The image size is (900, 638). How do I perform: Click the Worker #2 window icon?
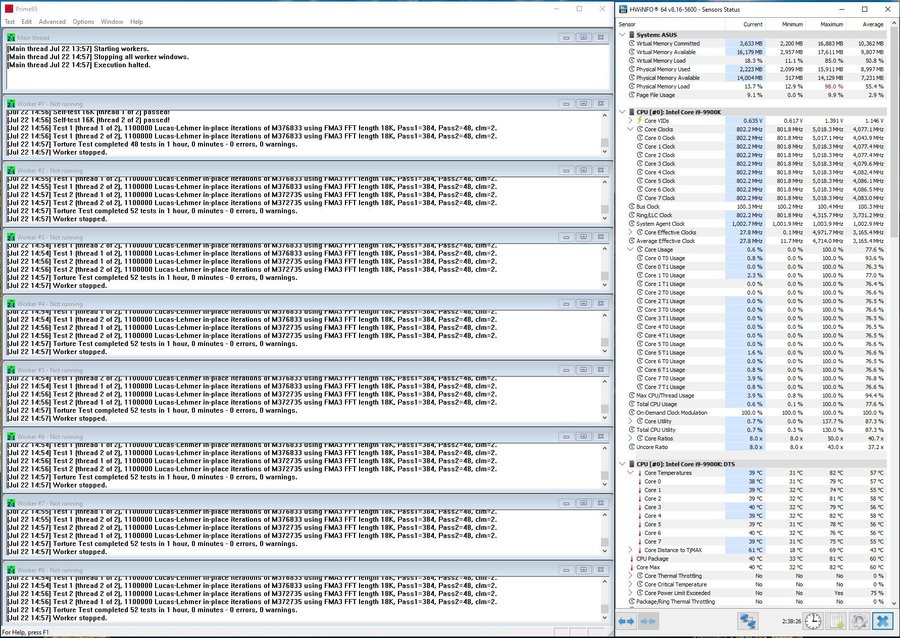point(11,170)
